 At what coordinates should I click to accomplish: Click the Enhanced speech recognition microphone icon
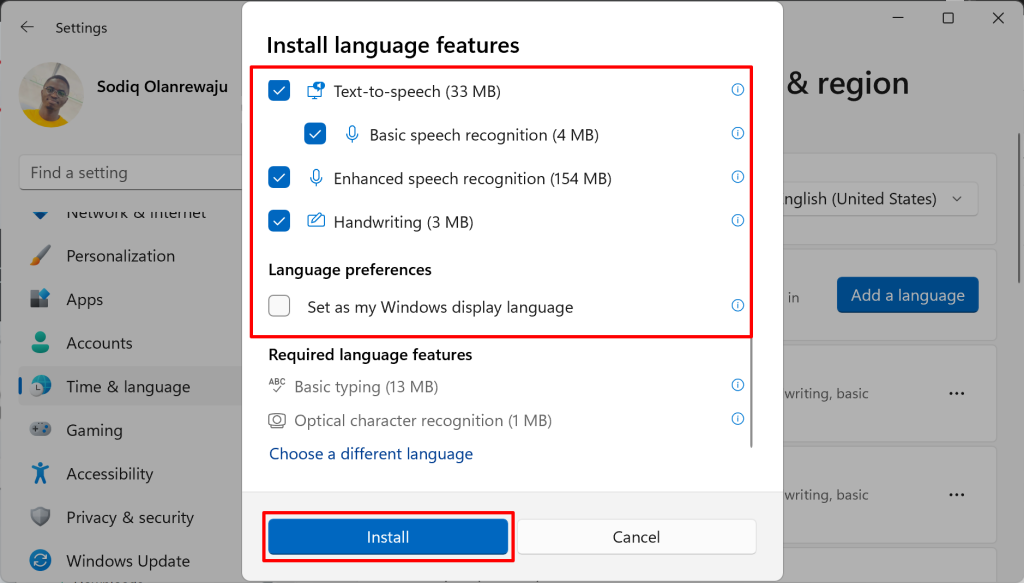(315, 178)
